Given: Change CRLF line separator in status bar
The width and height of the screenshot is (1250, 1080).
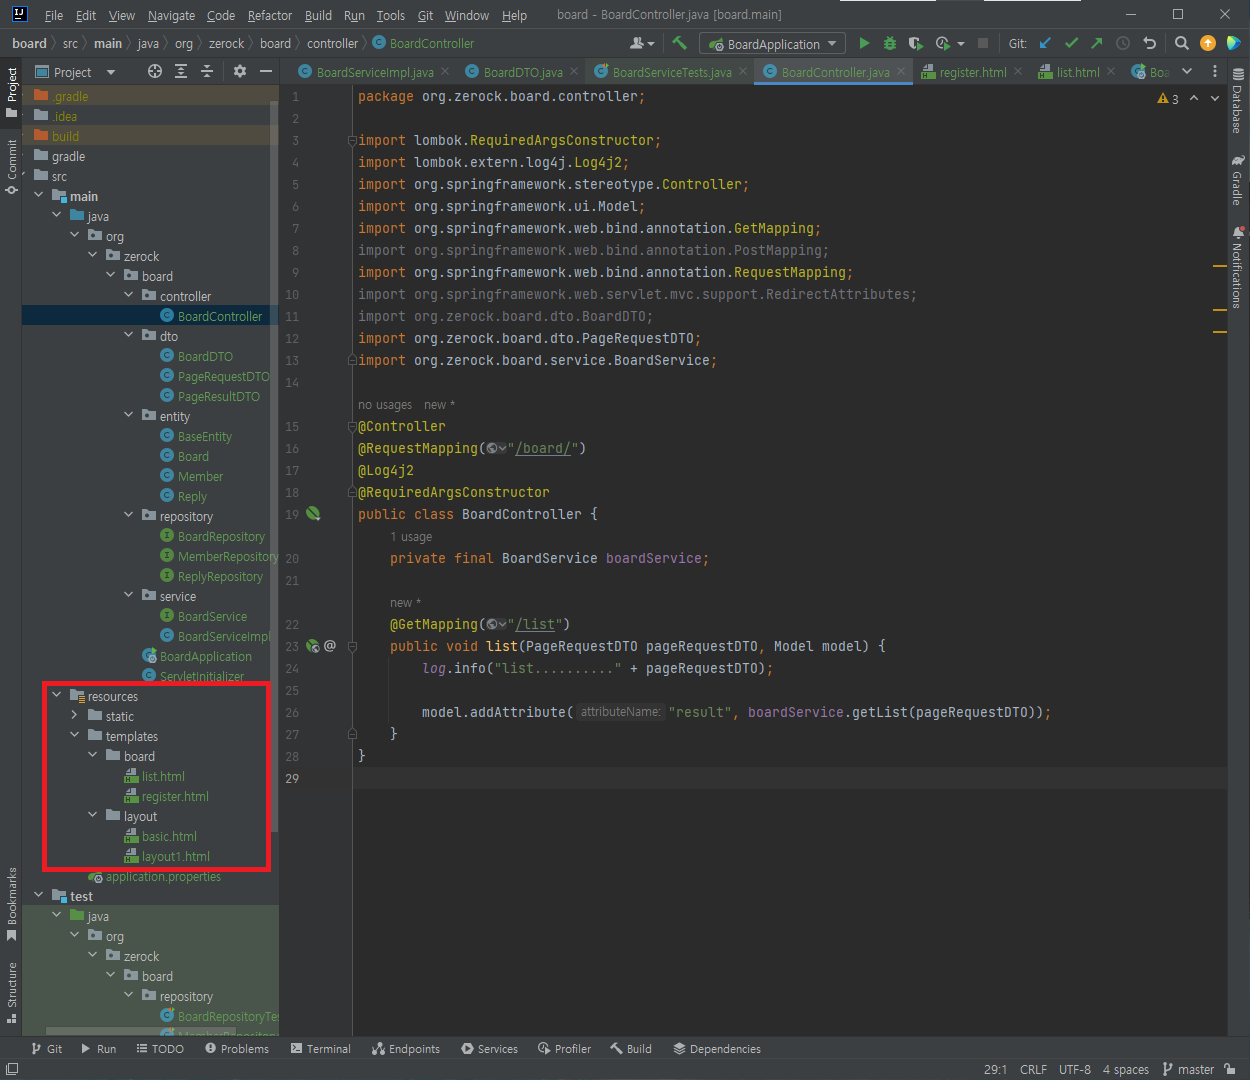Looking at the screenshot, I should pyautogui.click(x=1033, y=1069).
